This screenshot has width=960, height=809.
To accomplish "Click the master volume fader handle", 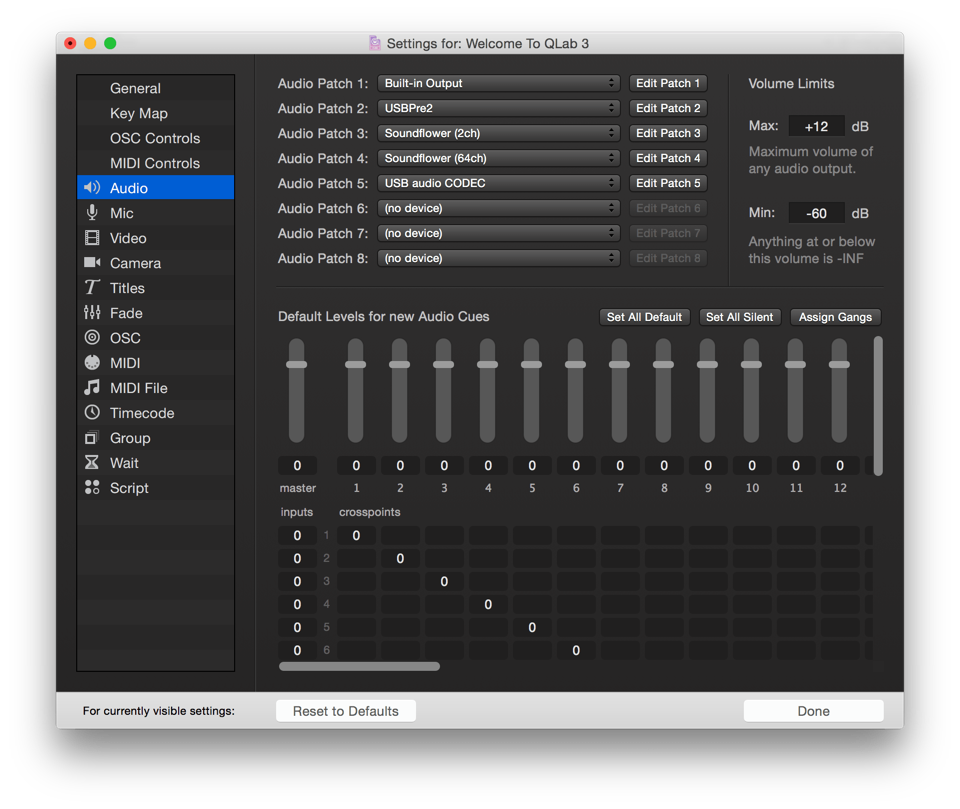I will click(x=296, y=365).
